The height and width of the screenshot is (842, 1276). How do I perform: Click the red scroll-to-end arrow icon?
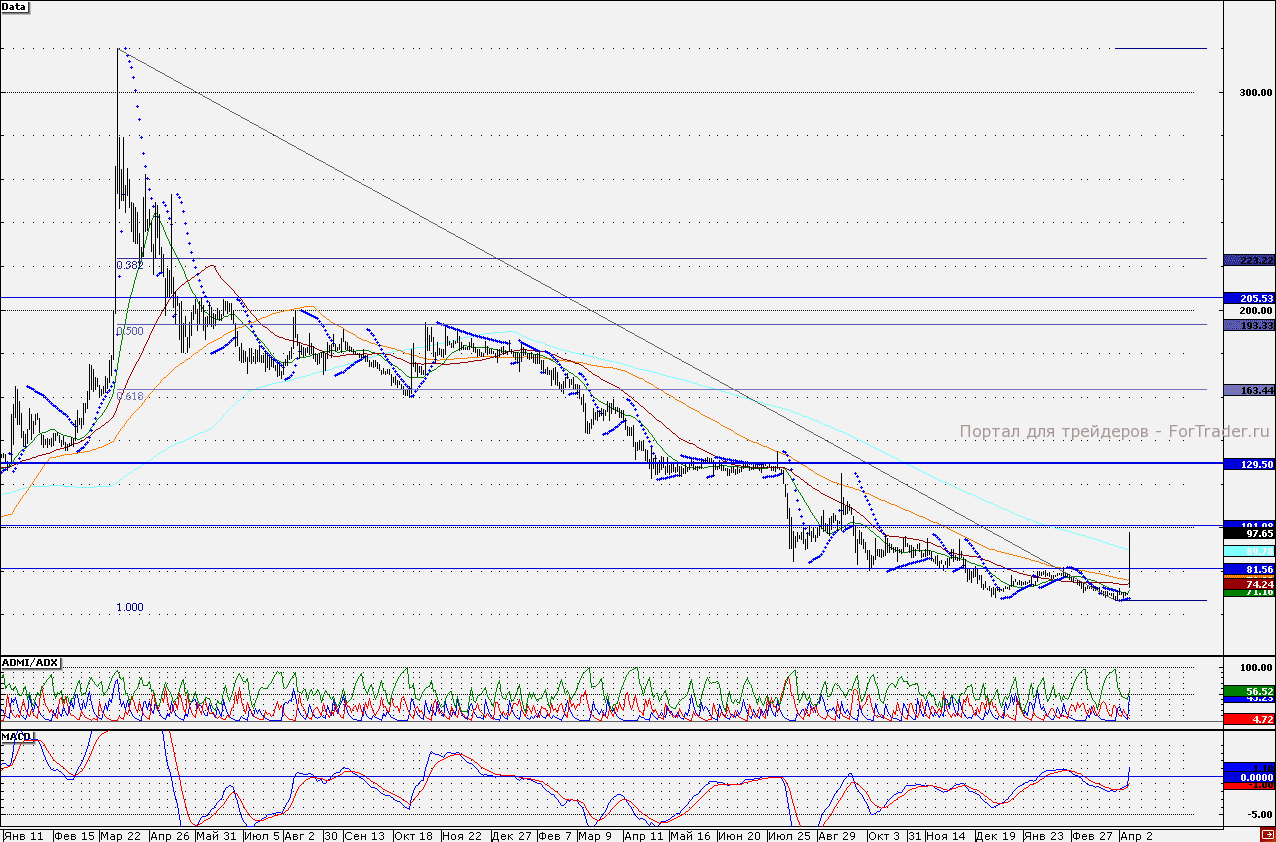point(1267,834)
